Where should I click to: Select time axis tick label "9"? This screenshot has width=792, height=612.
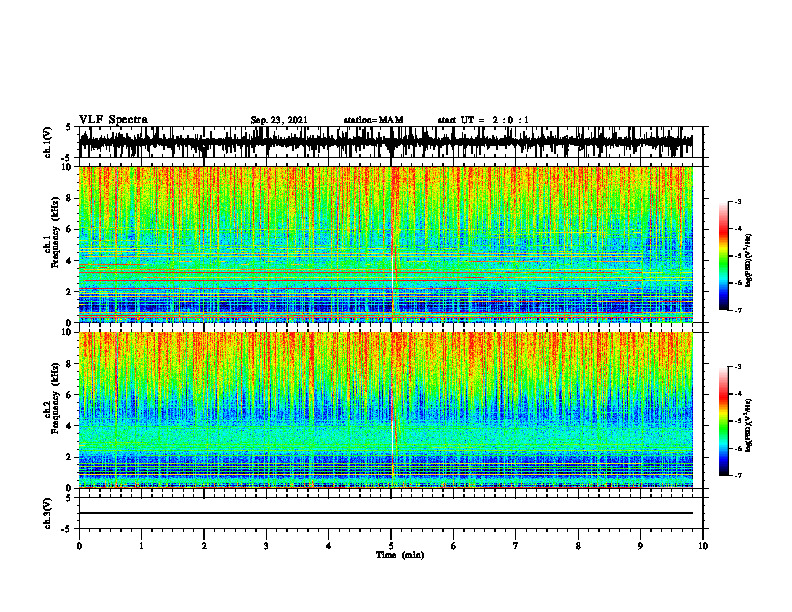coord(640,546)
